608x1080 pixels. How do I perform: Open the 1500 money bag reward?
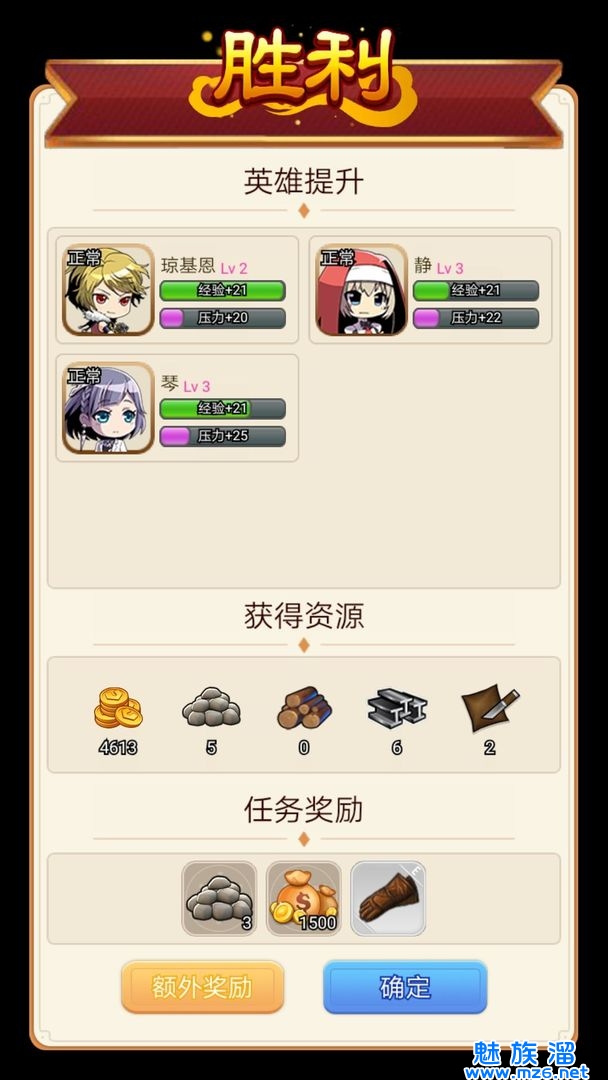pos(304,898)
